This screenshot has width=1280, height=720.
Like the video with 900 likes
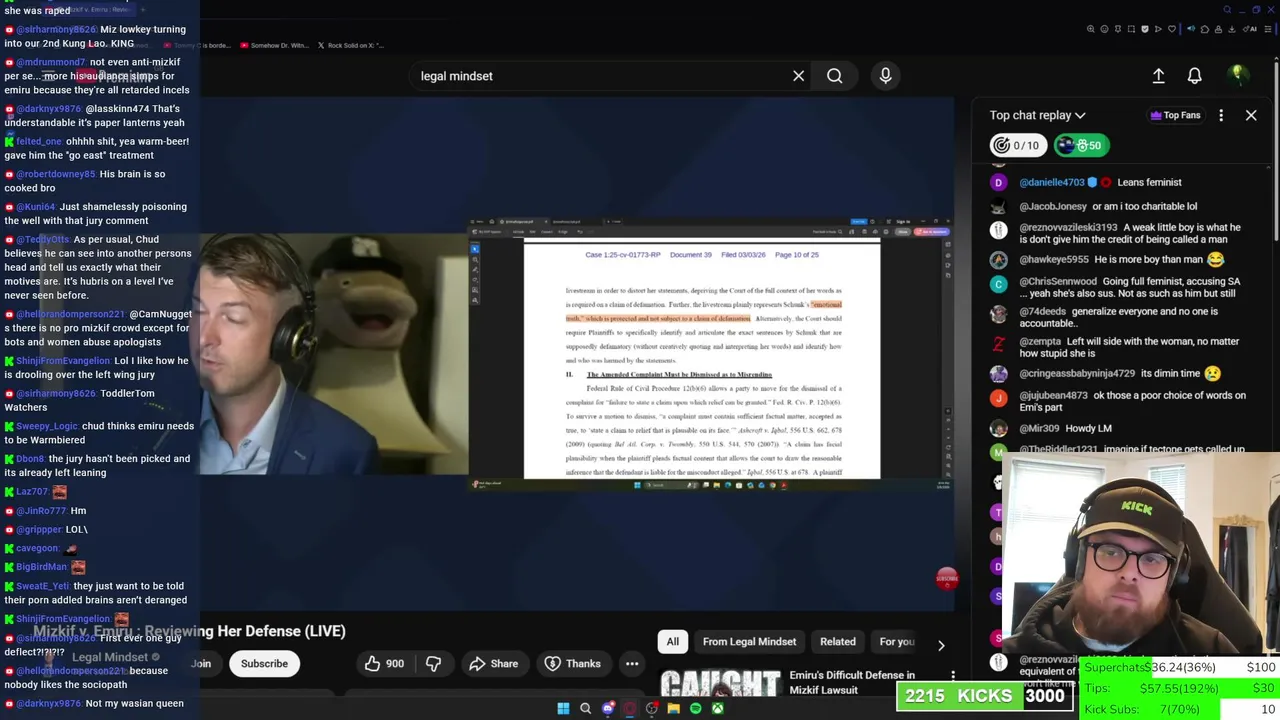pos(384,664)
